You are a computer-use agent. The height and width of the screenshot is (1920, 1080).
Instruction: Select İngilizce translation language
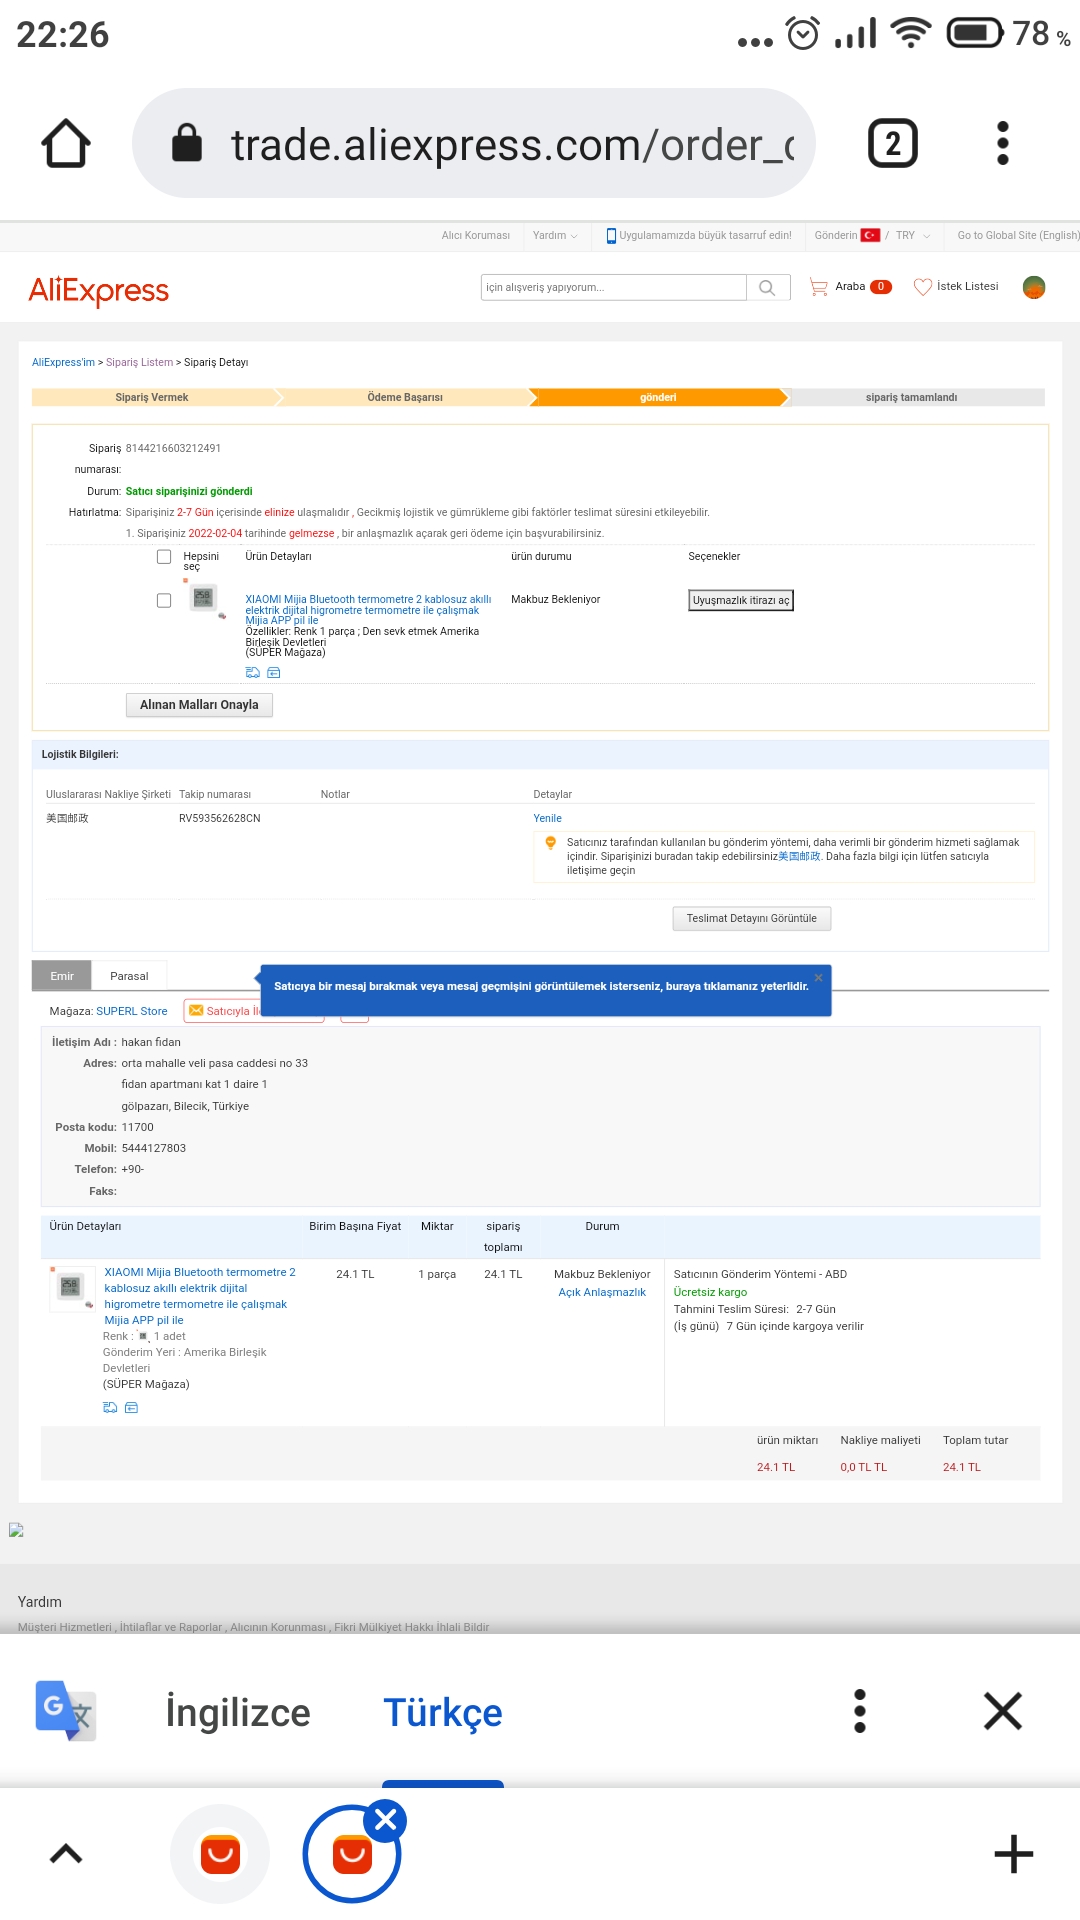[x=238, y=1712]
